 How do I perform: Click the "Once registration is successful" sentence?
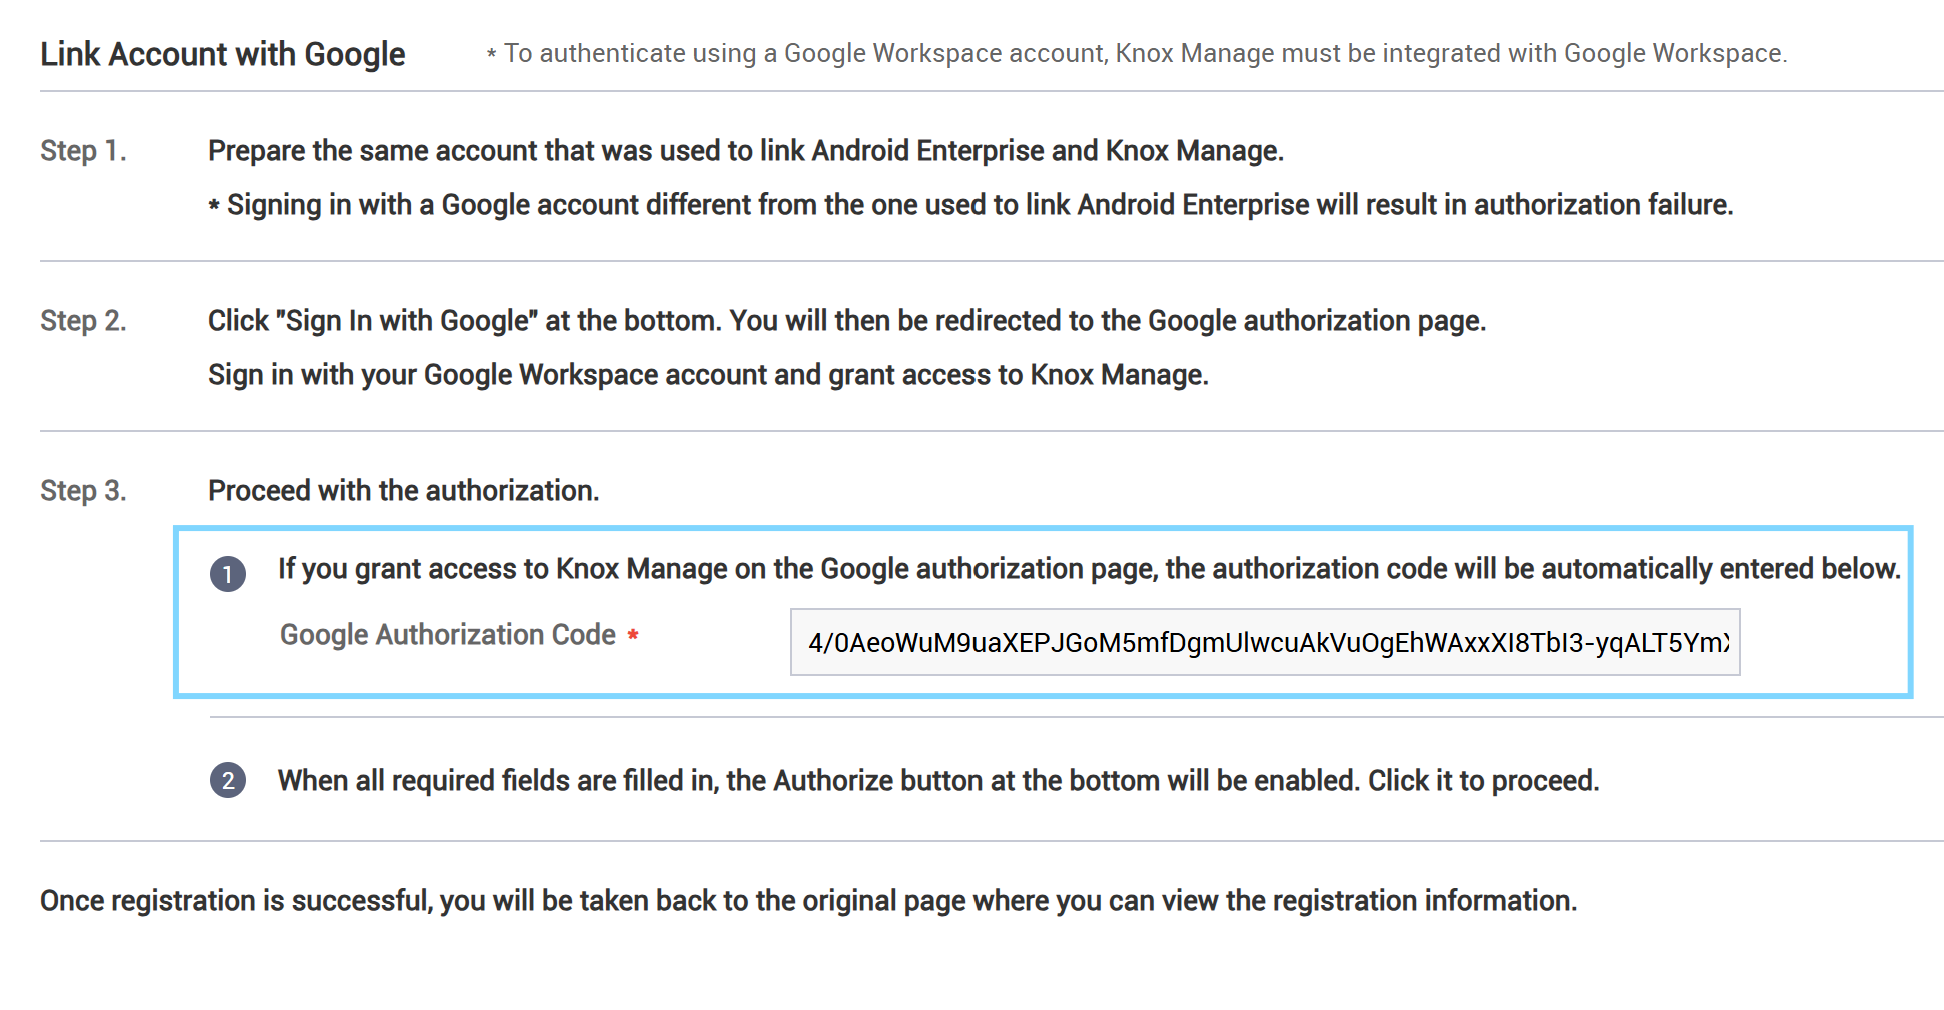click(x=809, y=901)
